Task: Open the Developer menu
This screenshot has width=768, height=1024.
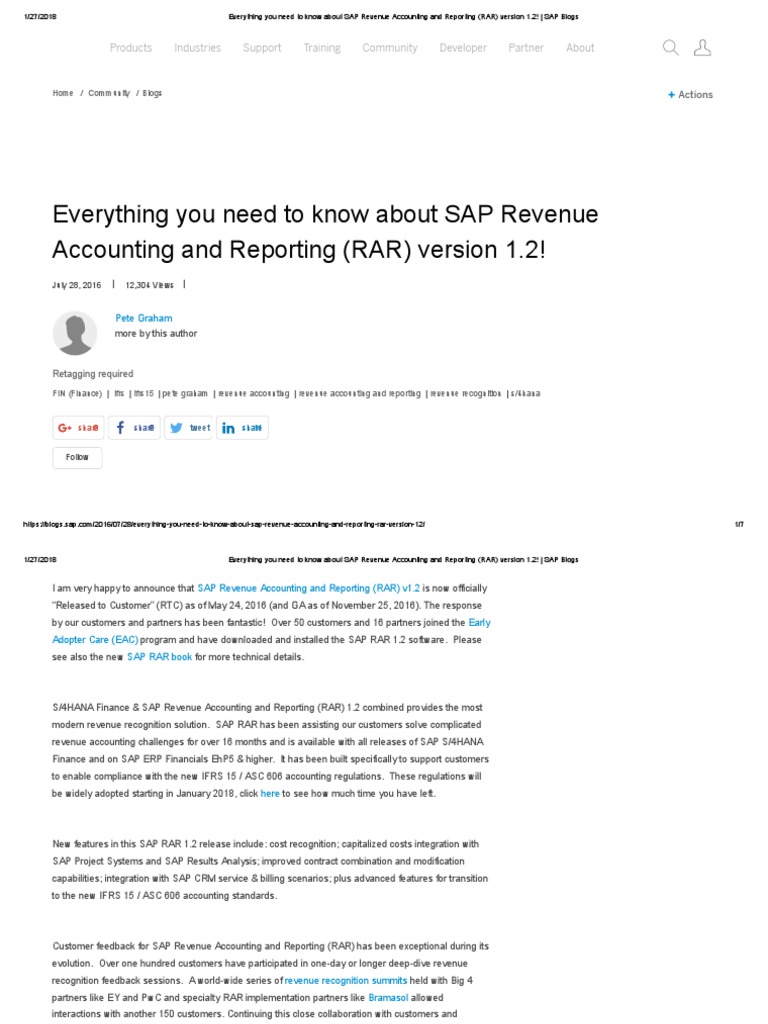Action: 463,48
